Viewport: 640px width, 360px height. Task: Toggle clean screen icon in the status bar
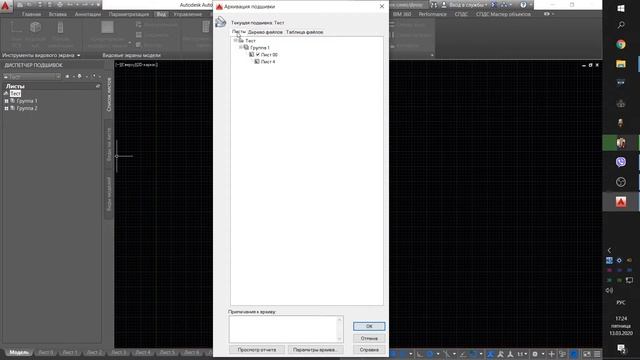pos(587,354)
